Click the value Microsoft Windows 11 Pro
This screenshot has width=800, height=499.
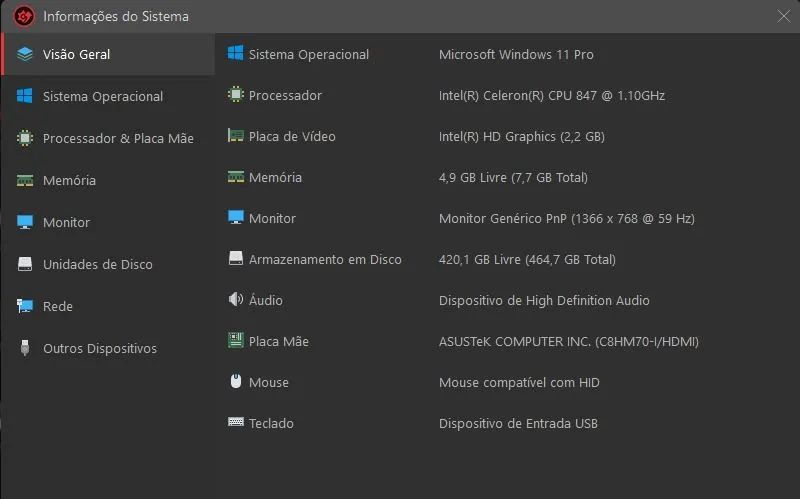click(516, 55)
